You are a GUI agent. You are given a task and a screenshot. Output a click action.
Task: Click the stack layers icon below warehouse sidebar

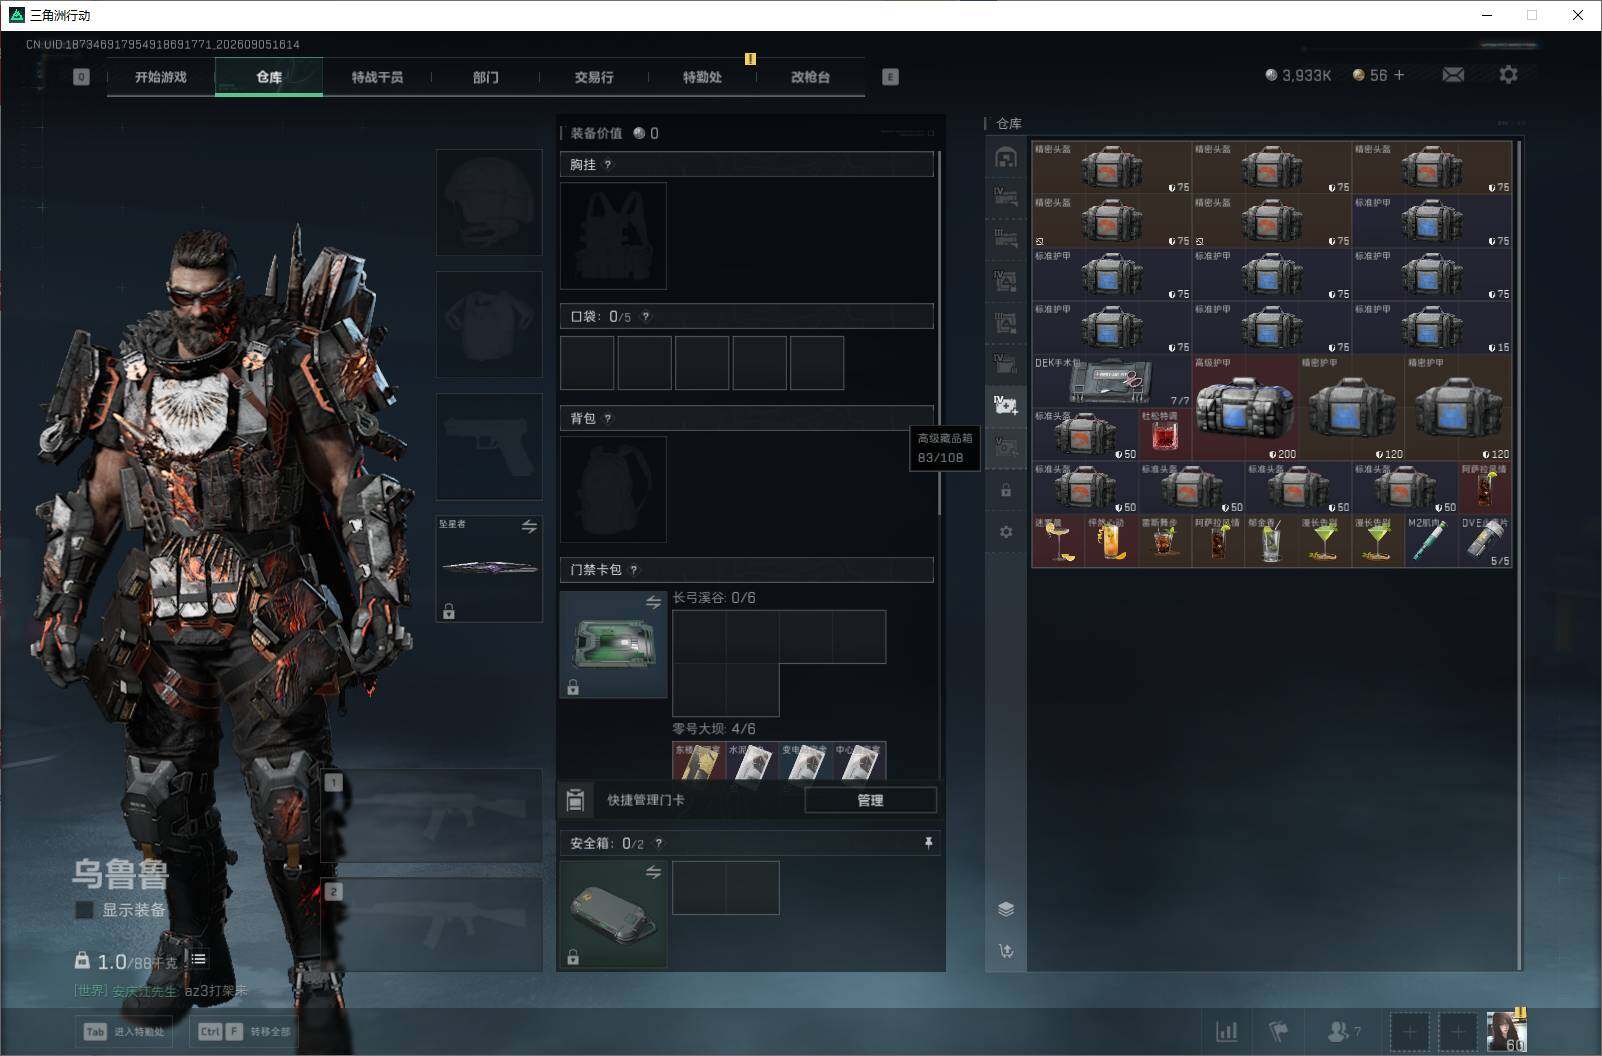tap(1006, 909)
